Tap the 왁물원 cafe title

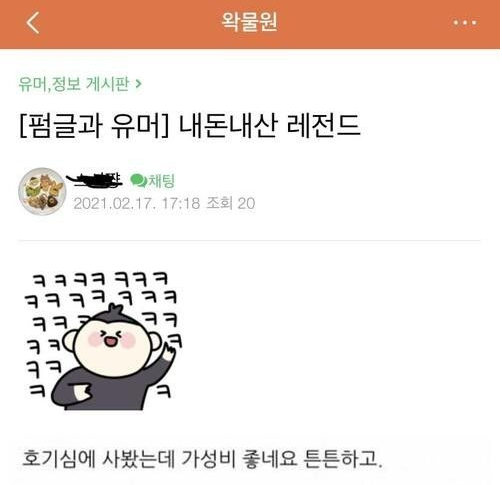(249, 22)
